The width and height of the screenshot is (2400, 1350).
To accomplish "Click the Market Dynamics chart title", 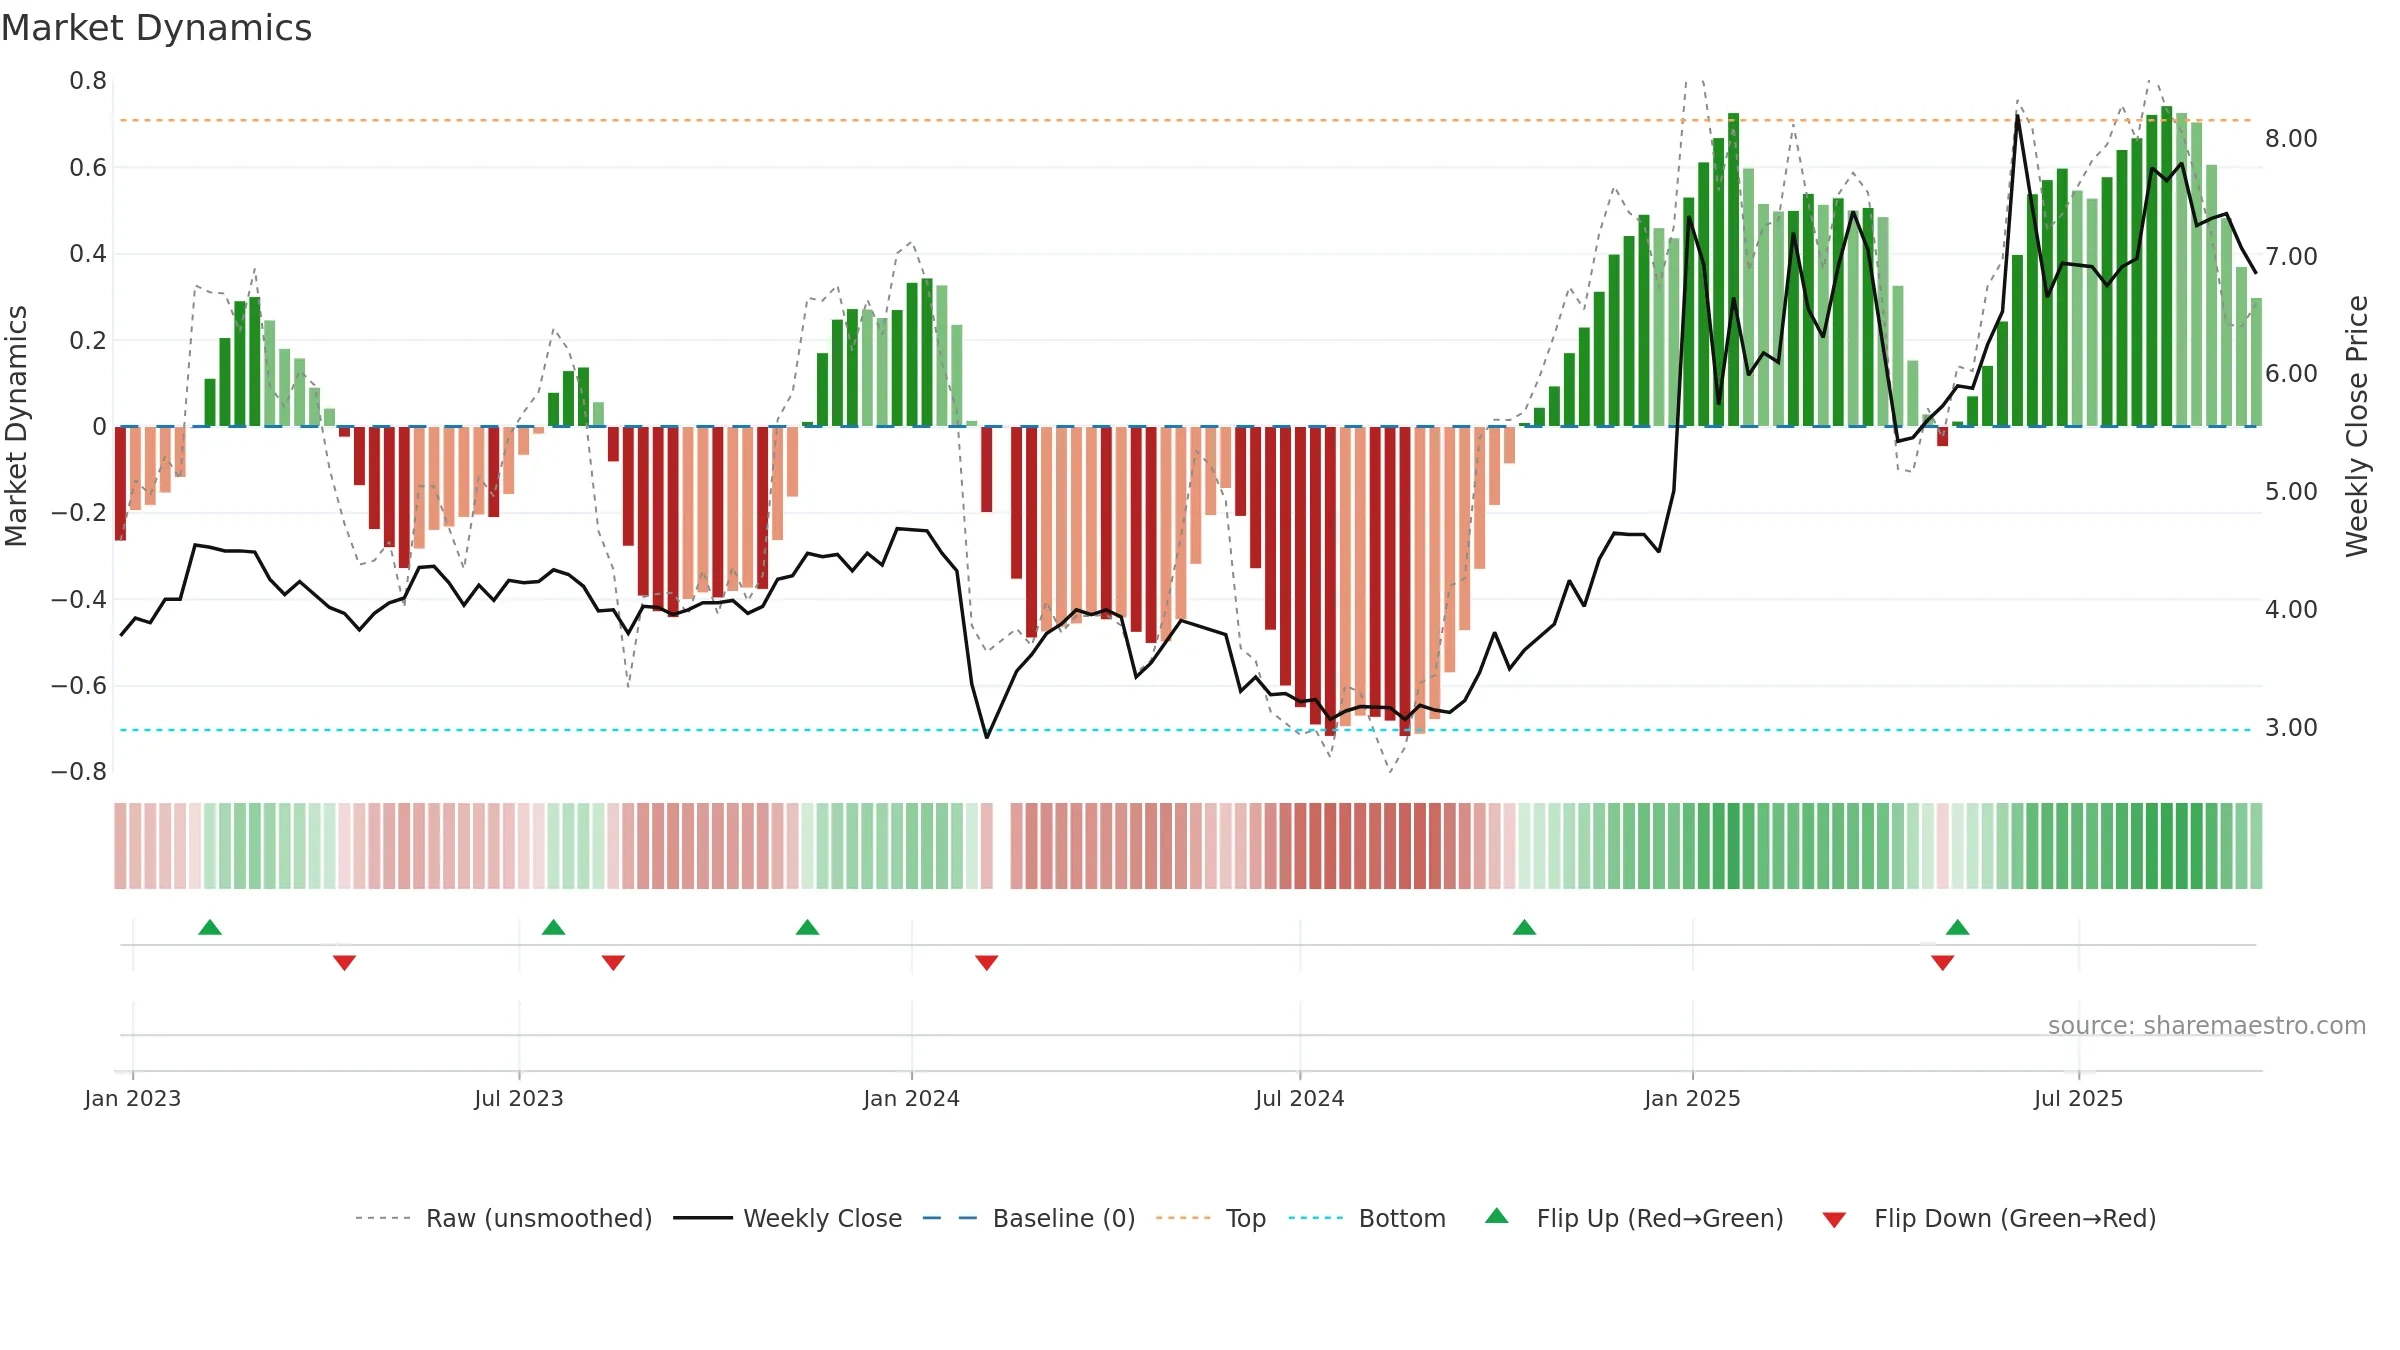I will coord(156,28).
